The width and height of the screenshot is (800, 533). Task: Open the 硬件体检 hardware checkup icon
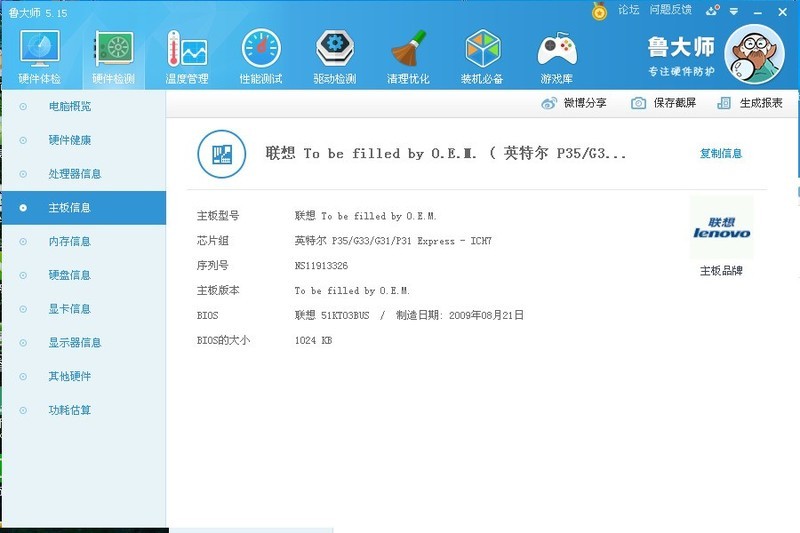(x=39, y=57)
